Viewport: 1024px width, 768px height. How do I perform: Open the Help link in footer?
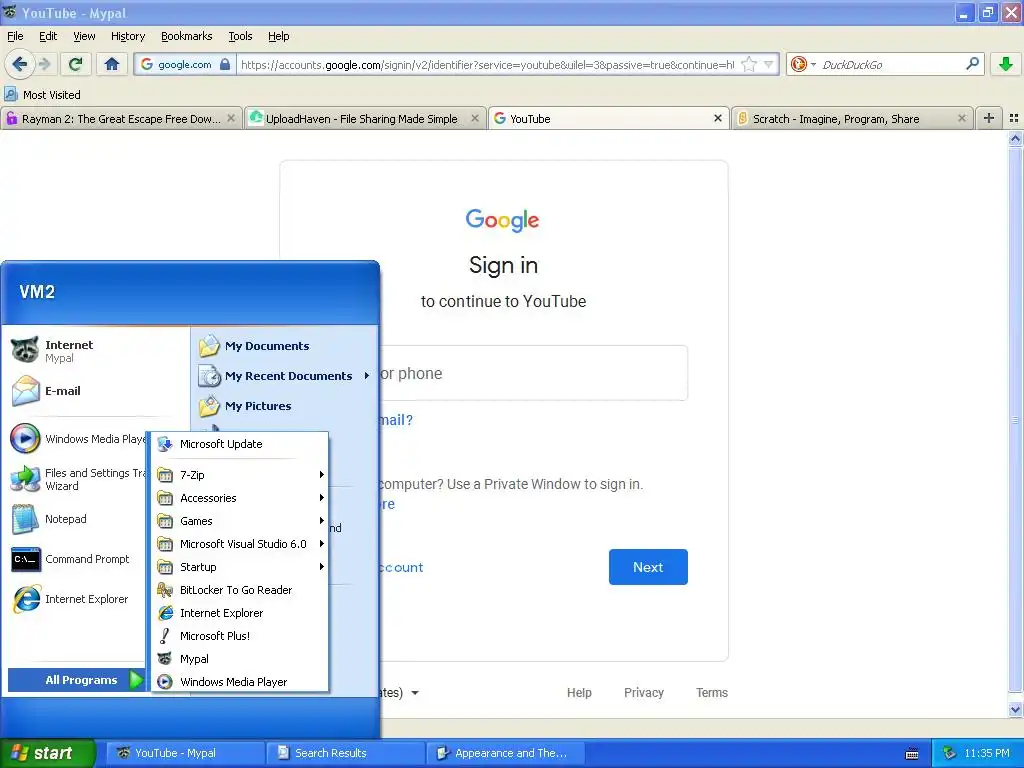[579, 692]
